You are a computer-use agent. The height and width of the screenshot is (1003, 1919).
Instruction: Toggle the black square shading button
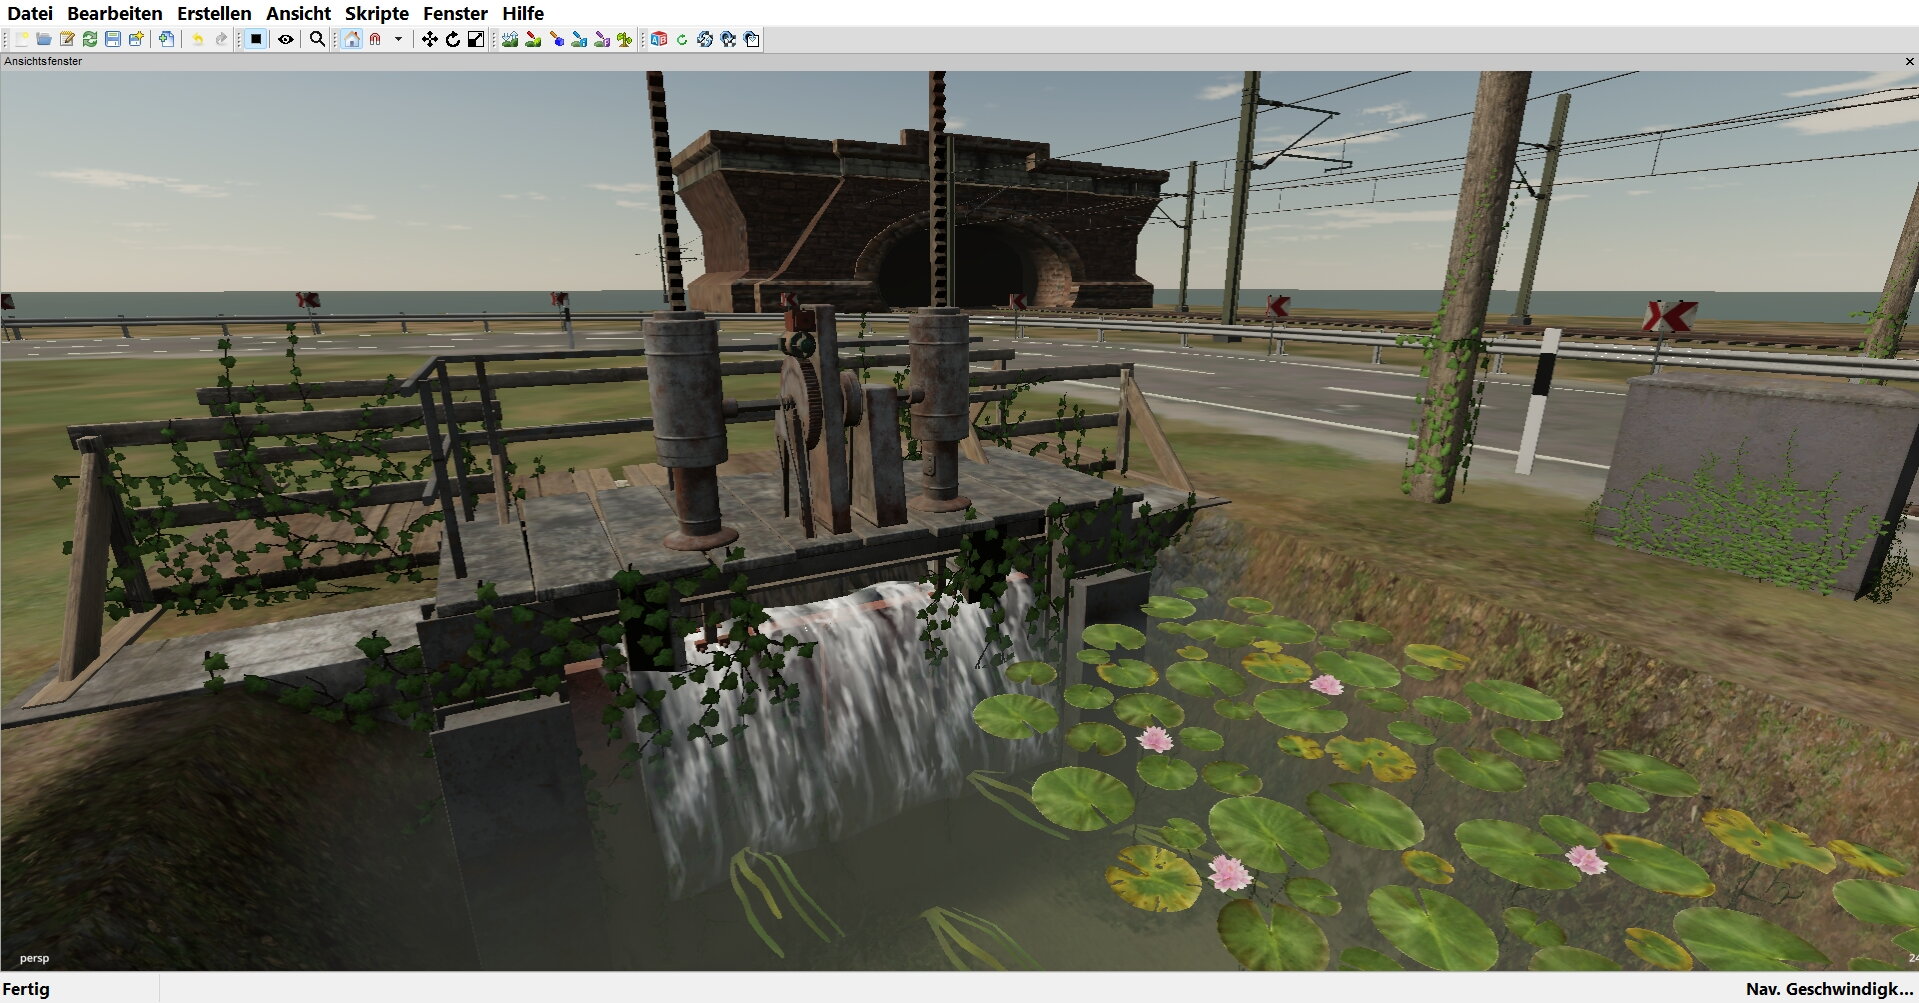click(256, 39)
